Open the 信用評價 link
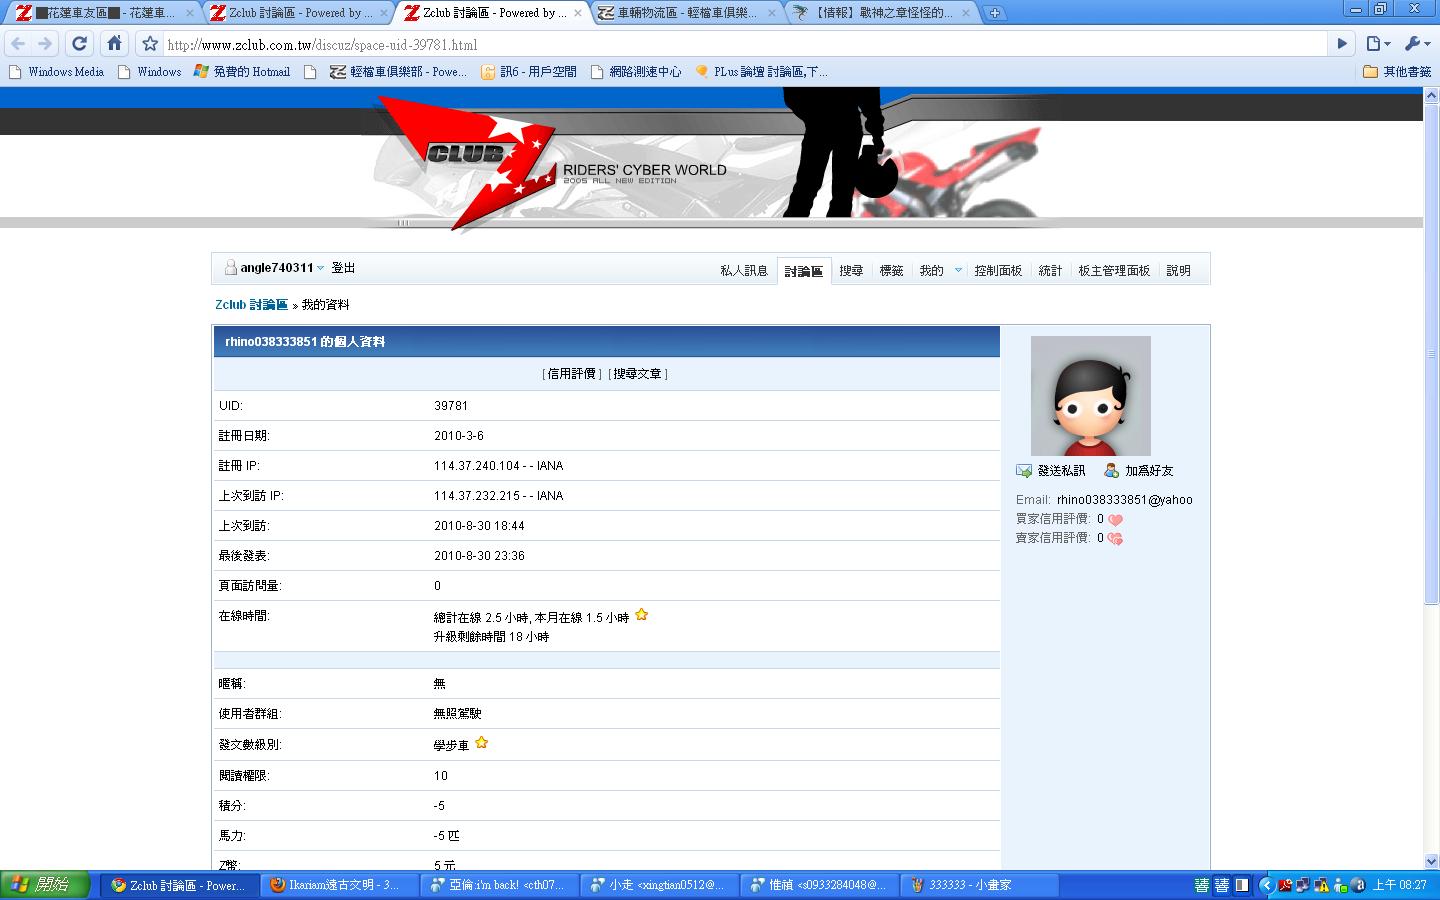 click(x=571, y=374)
